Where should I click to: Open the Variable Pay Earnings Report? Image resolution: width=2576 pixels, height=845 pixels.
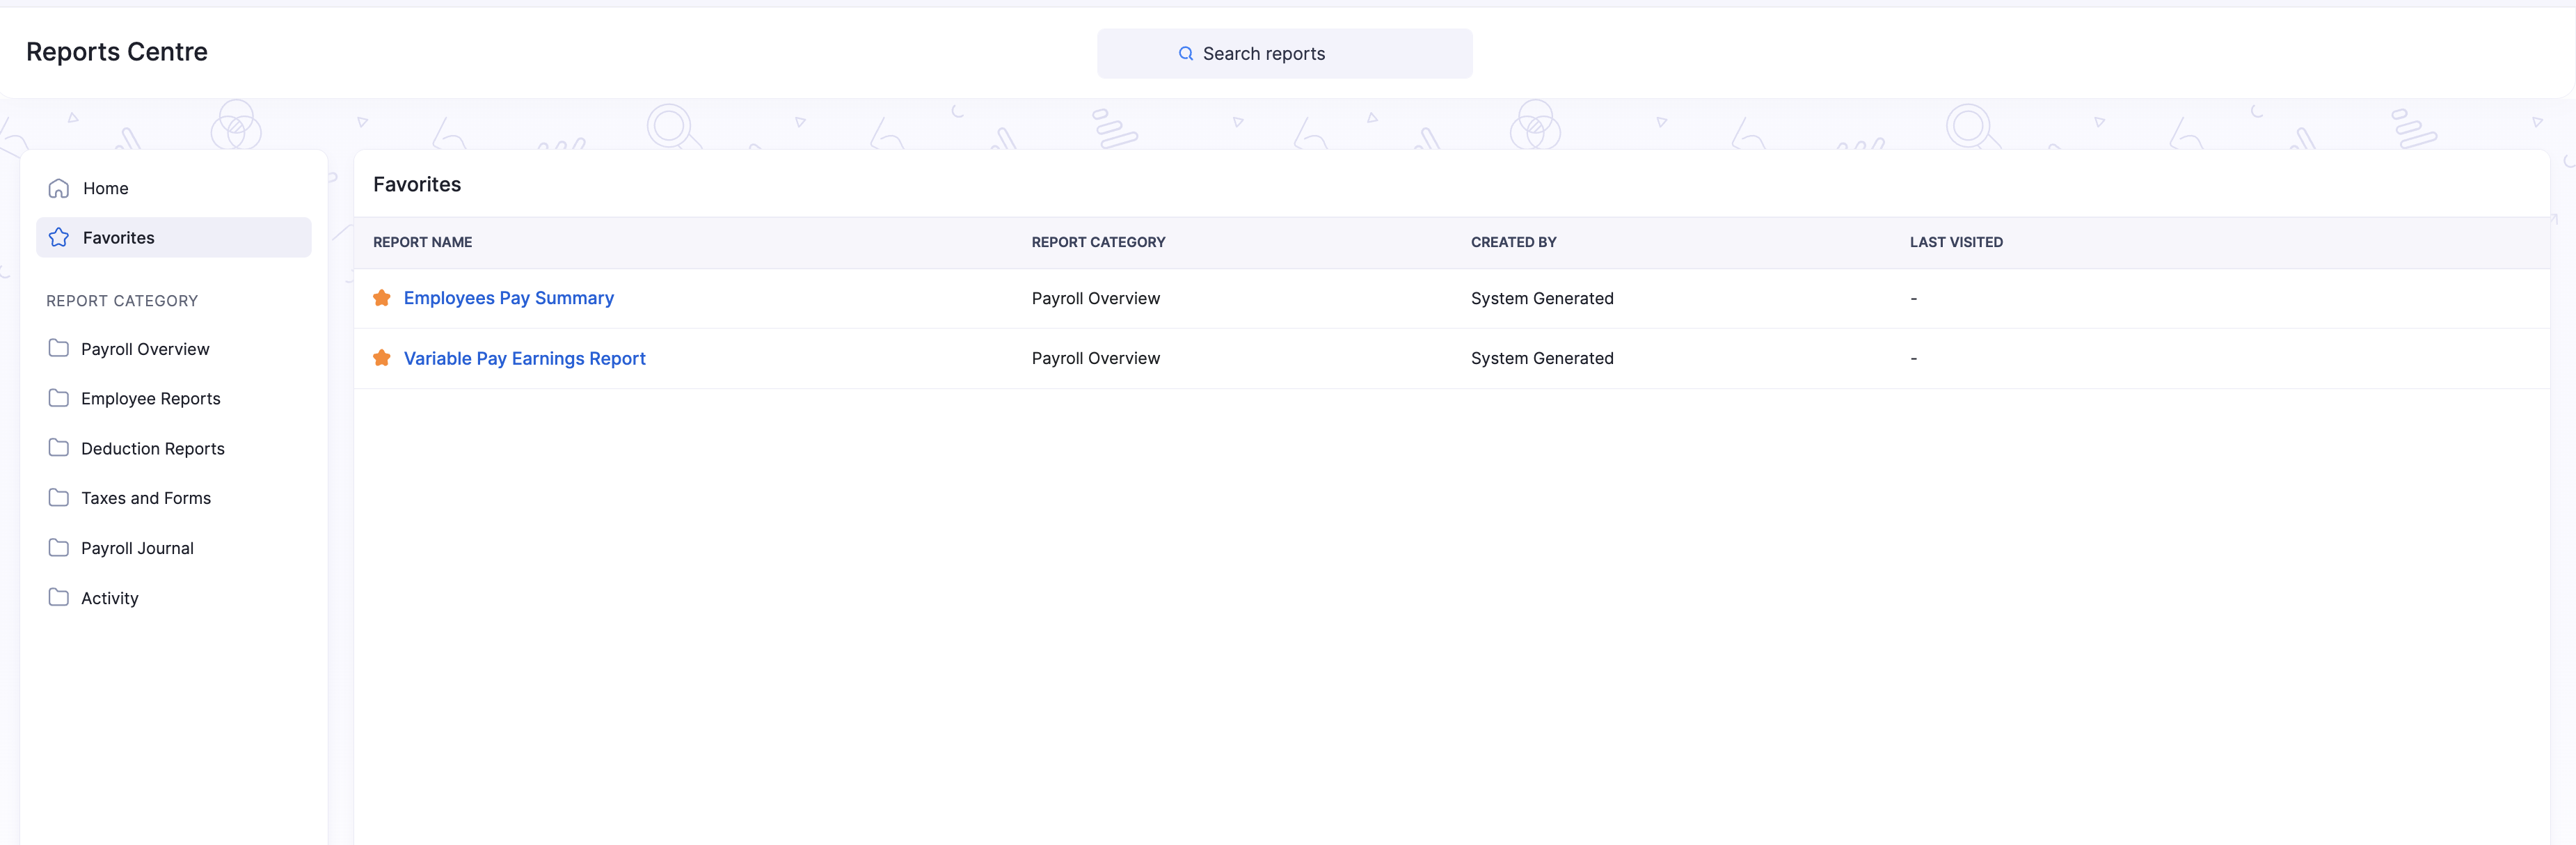coord(525,358)
